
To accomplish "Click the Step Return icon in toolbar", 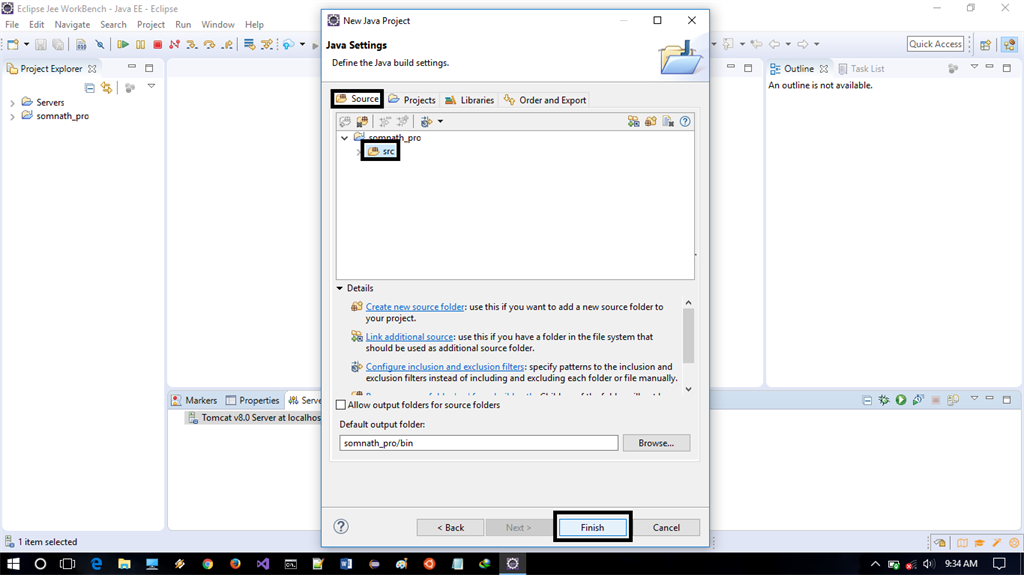I will [227, 44].
